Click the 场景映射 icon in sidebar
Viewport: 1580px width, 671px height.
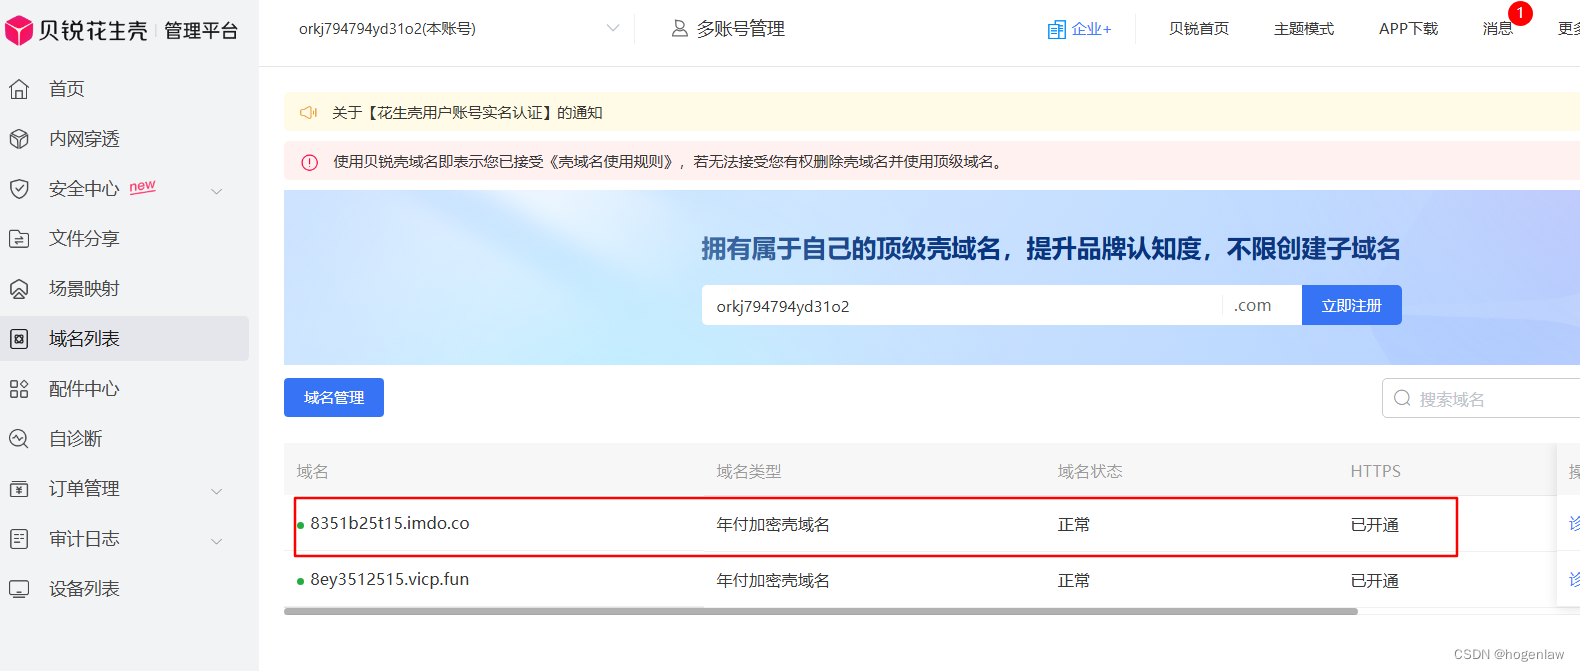coord(19,289)
